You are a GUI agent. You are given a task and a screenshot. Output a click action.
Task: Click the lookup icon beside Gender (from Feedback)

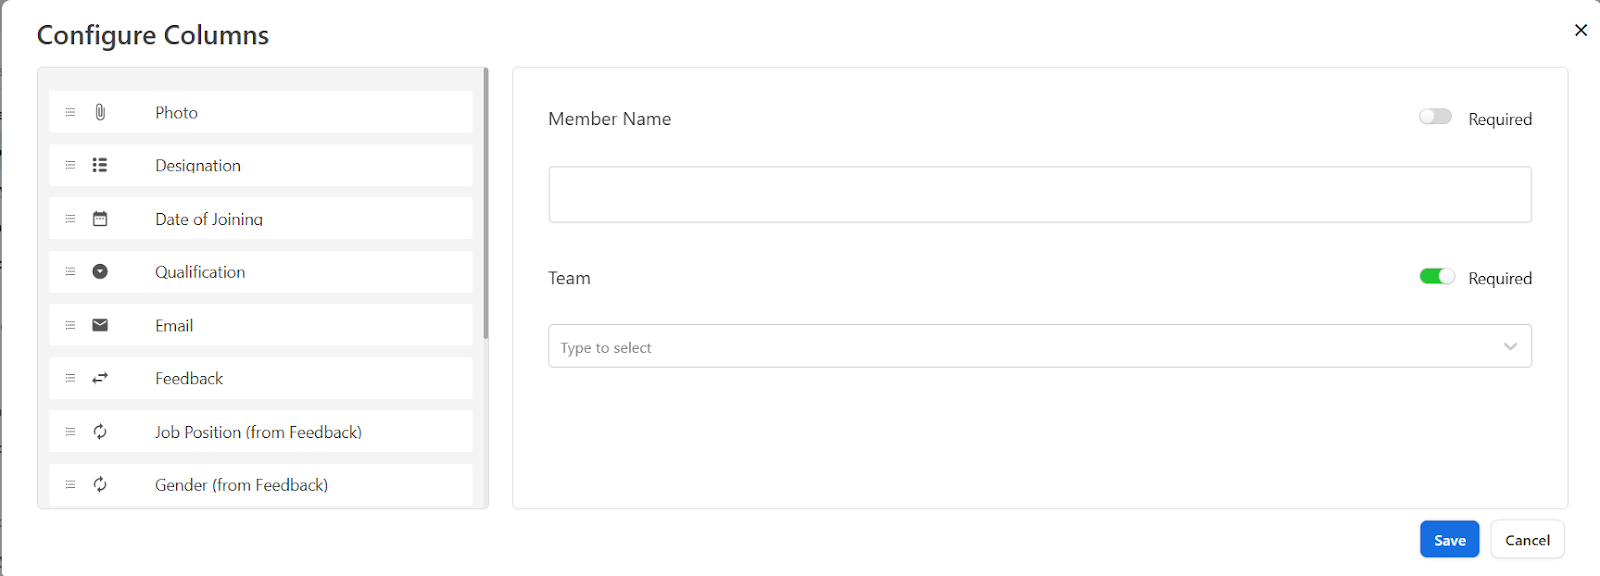(100, 485)
